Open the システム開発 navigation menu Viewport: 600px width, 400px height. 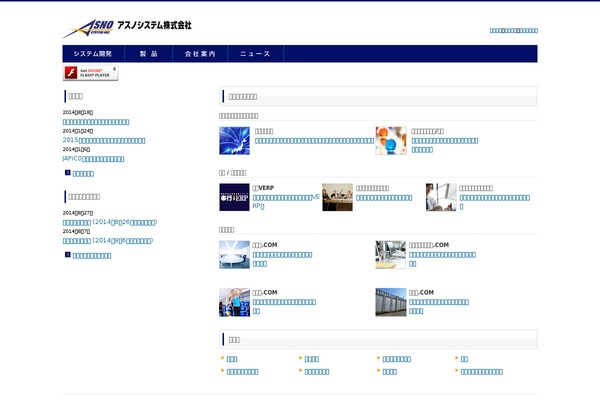(93, 54)
